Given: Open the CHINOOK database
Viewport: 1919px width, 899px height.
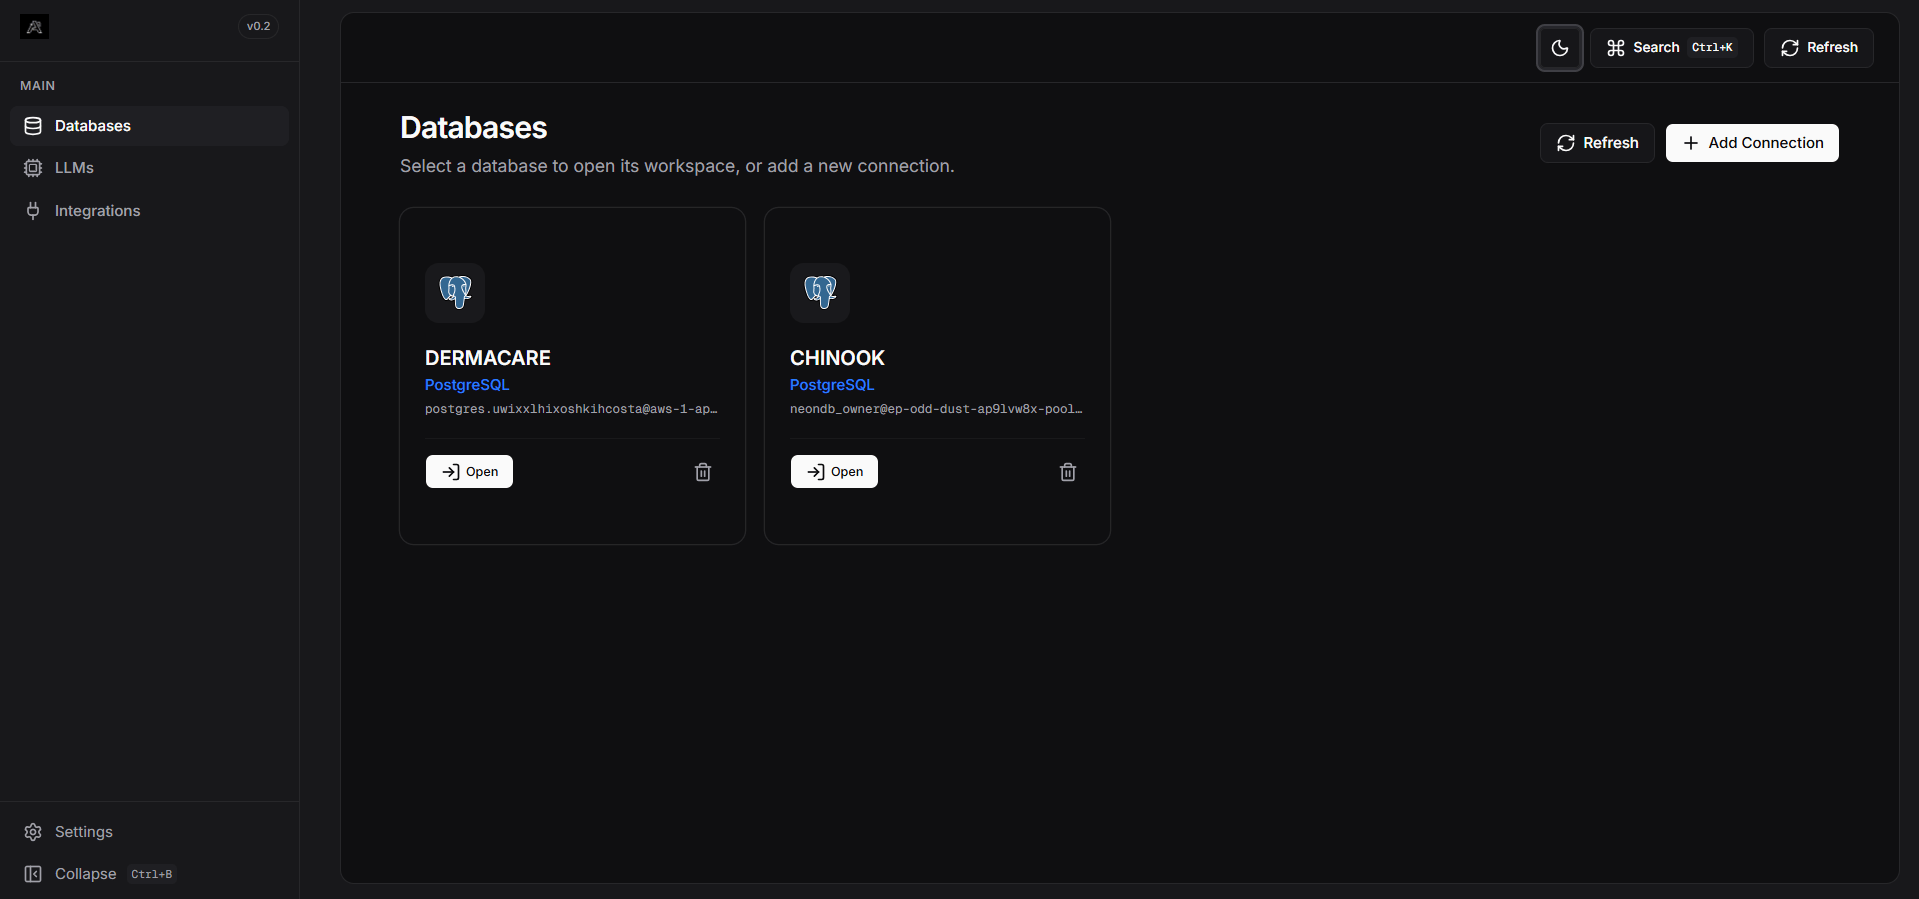Looking at the screenshot, I should click(x=834, y=472).
